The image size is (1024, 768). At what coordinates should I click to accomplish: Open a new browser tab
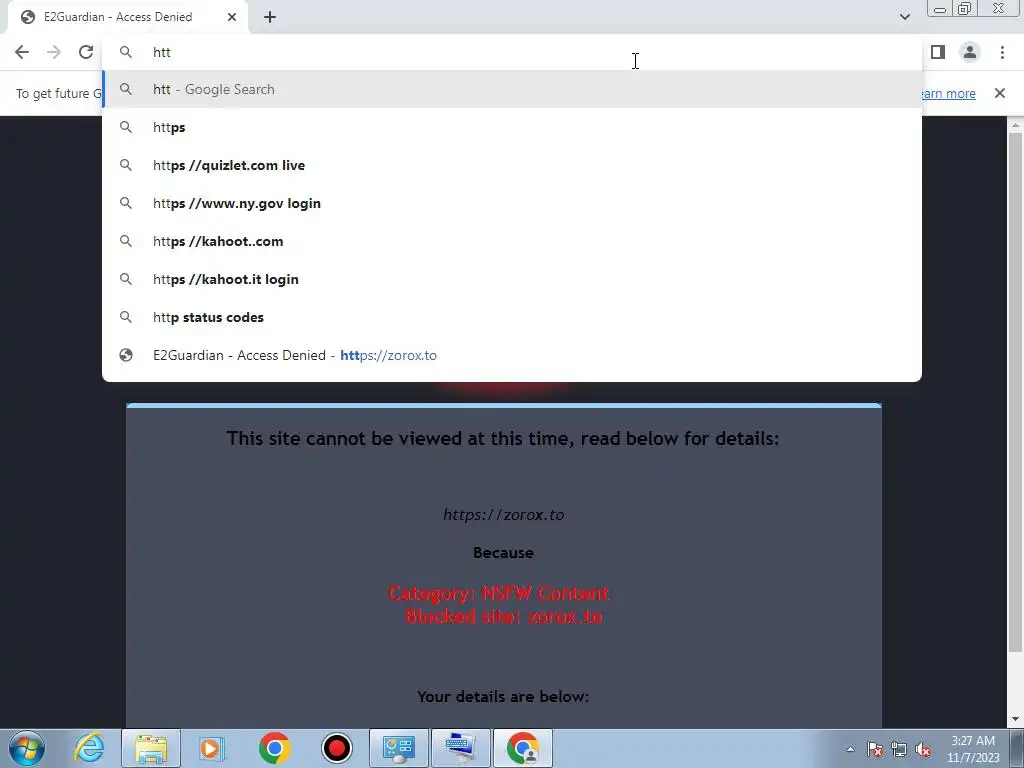(x=270, y=18)
